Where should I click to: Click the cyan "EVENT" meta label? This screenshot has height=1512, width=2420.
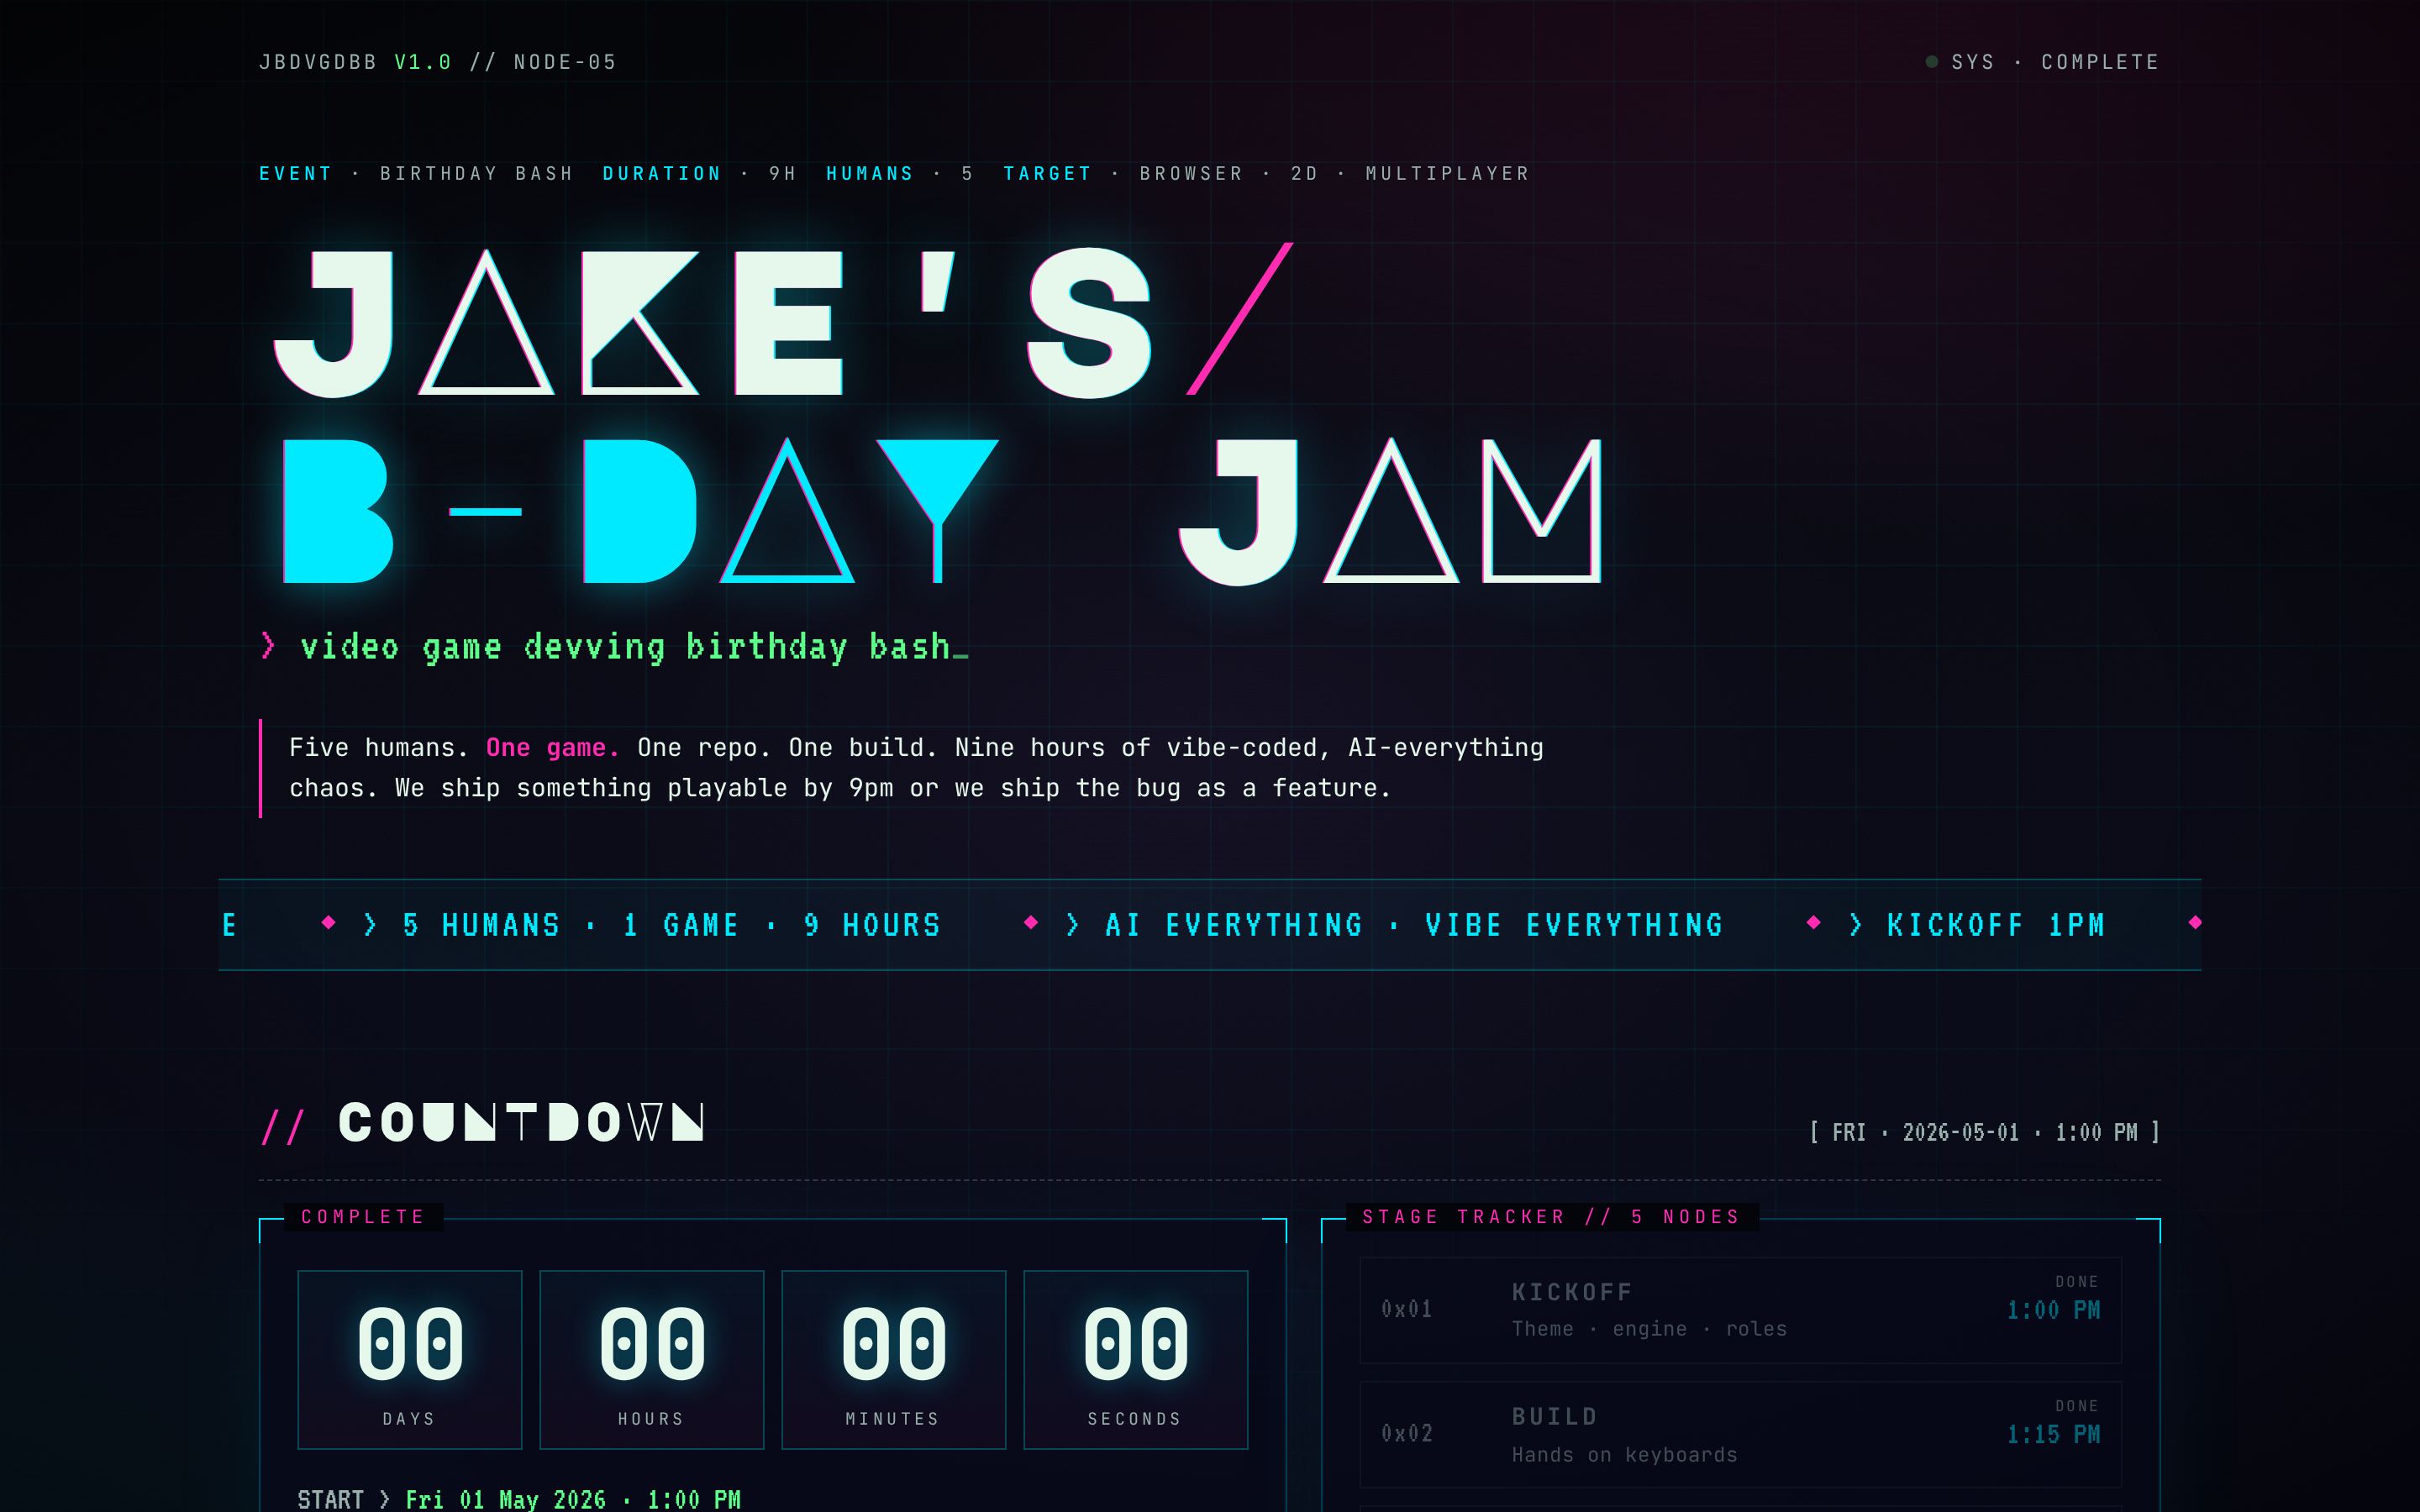pos(295,173)
